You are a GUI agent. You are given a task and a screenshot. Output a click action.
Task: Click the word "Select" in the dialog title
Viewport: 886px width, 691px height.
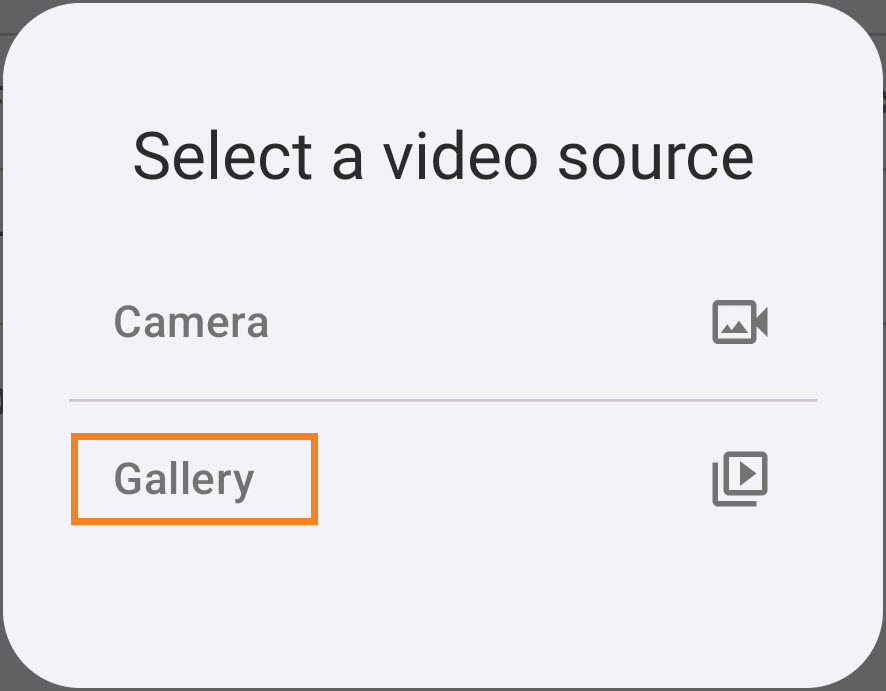[x=223, y=157]
